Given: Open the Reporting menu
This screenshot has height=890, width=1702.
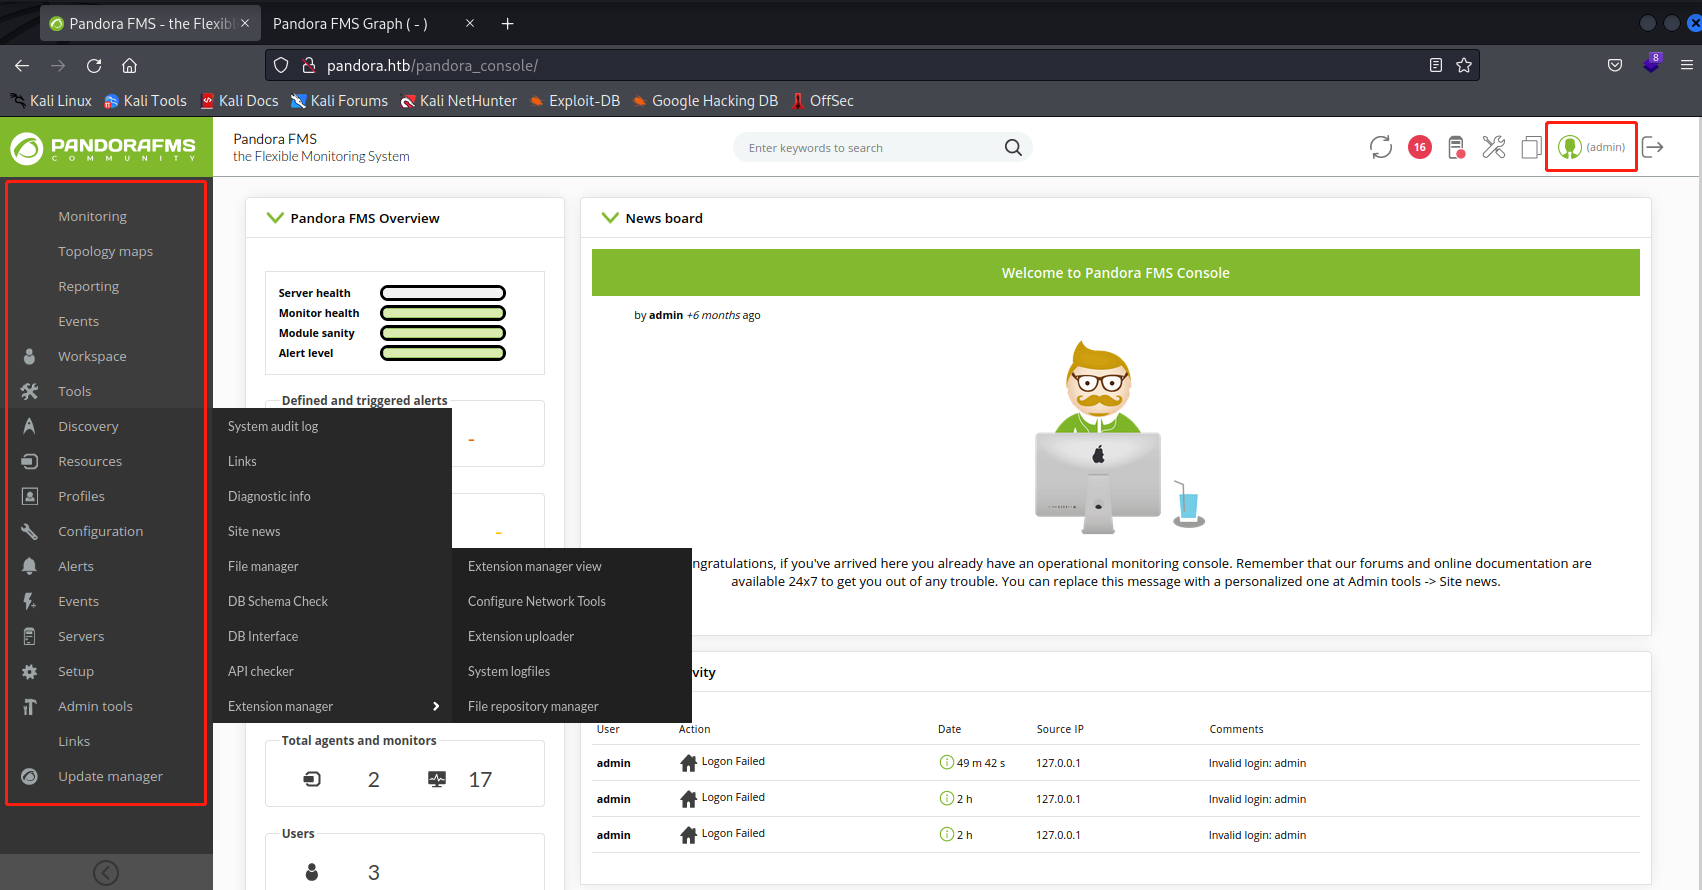Looking at the screenshot, I should [x=88, y=286].
